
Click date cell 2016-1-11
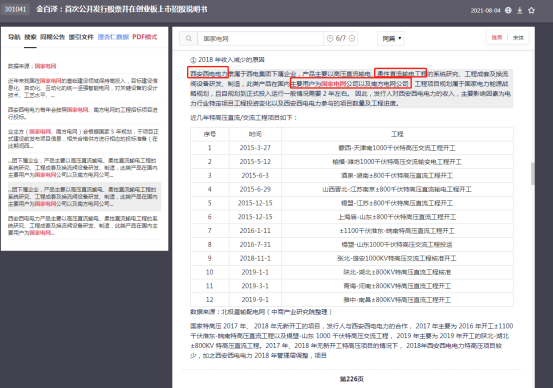[x=255, y=231]
